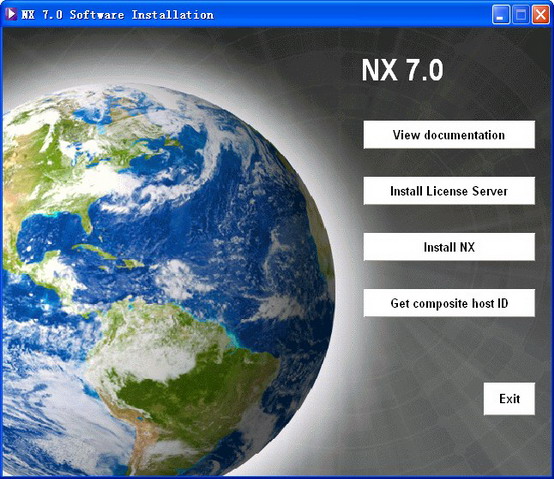Image resolution: width=554 pixels, height=479 pixels.
Task: Click the Gulf of Mexico on the globe
Action: [x=53, y=233]
